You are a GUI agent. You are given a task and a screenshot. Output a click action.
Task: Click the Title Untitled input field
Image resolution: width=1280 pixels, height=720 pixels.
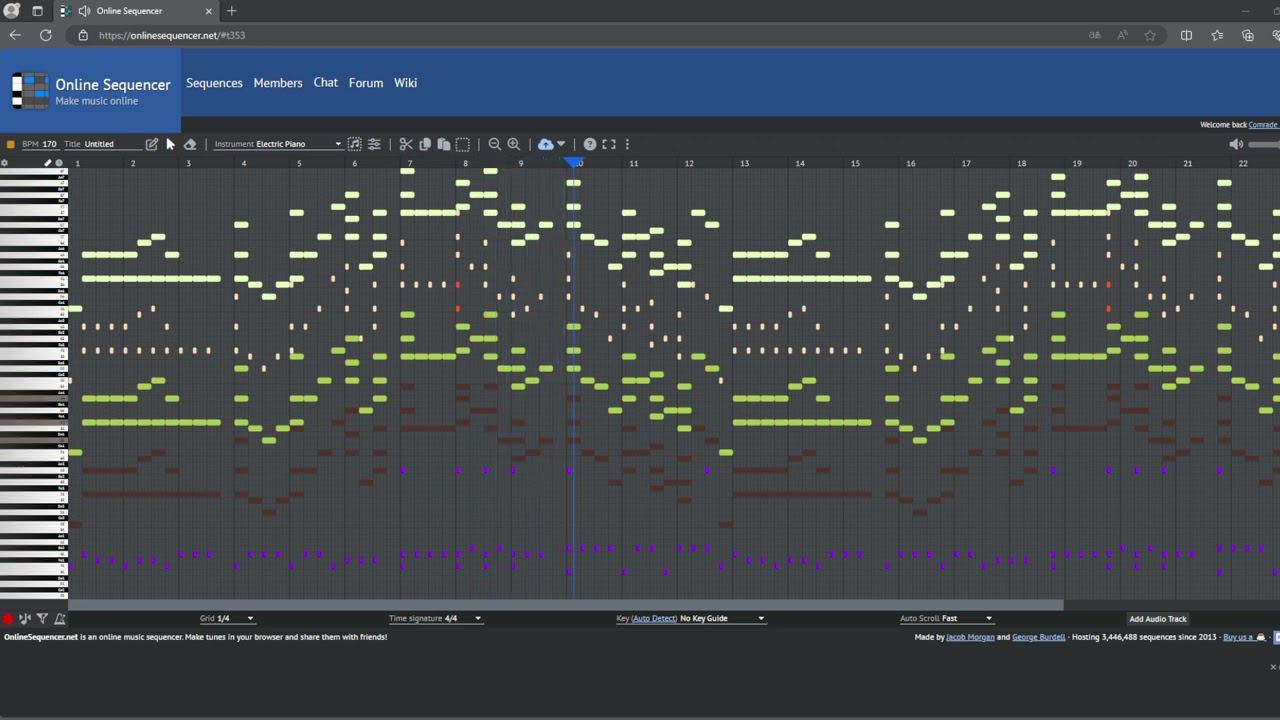pyautogui.click(x=112, y=144)
